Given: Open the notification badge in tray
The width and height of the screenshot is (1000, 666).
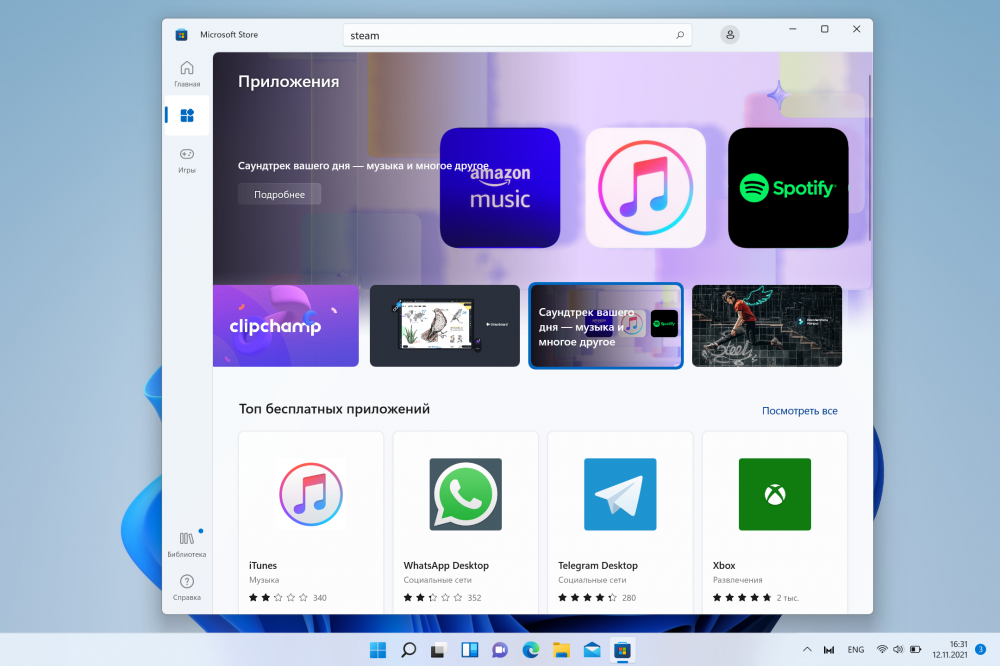Looking at the screenshot, I should coord(981,649).
